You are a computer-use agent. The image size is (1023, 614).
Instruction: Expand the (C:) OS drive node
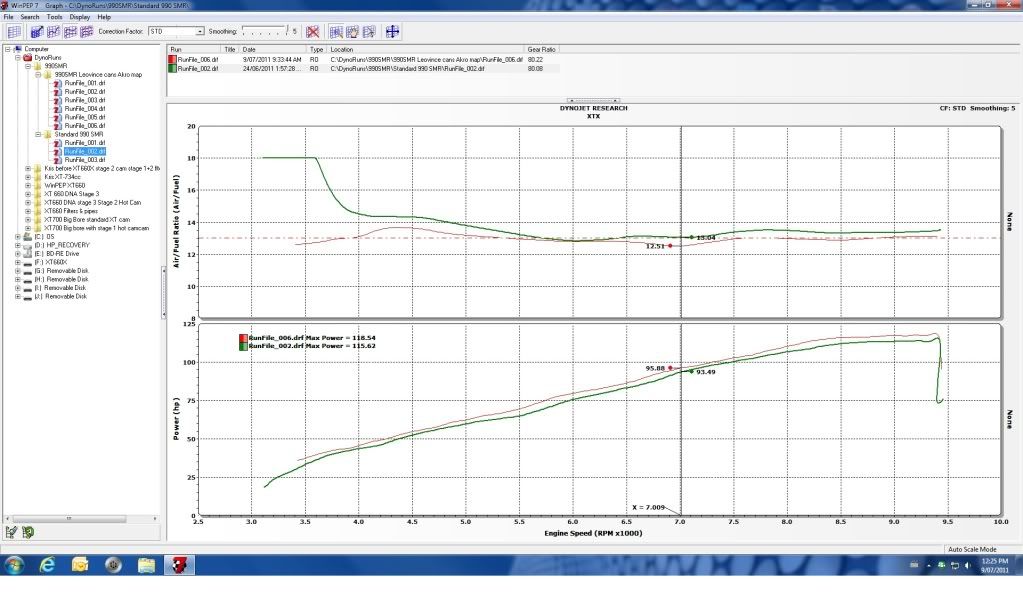18,237
